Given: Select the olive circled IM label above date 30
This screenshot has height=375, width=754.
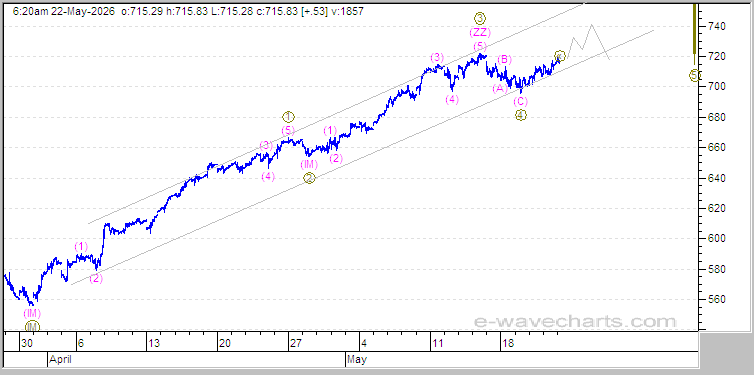Looking at the screenshot, I should coord(32,327).
